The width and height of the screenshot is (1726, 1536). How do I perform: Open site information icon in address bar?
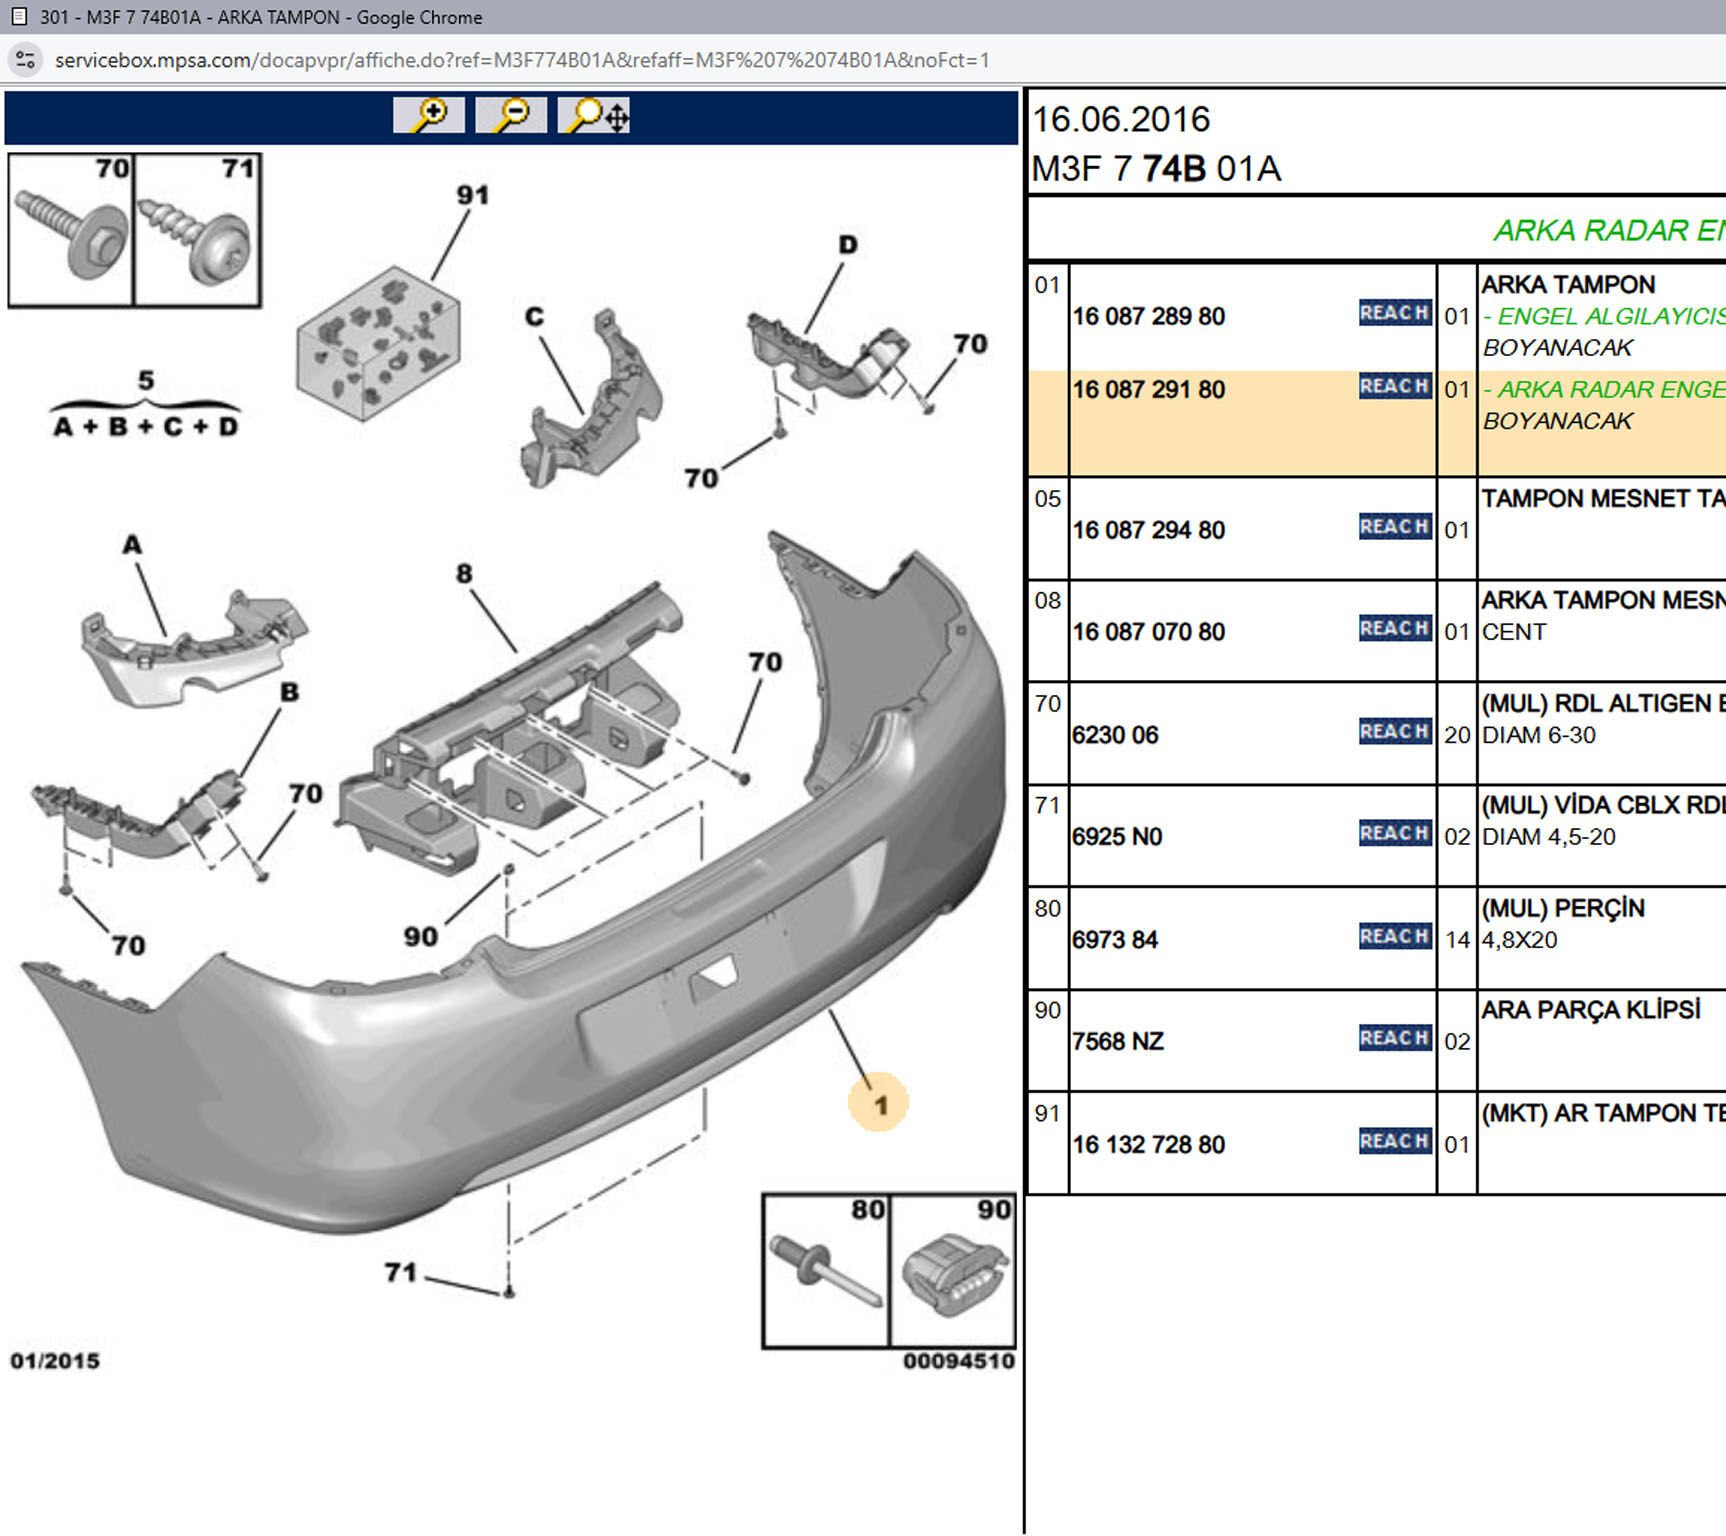25,60
